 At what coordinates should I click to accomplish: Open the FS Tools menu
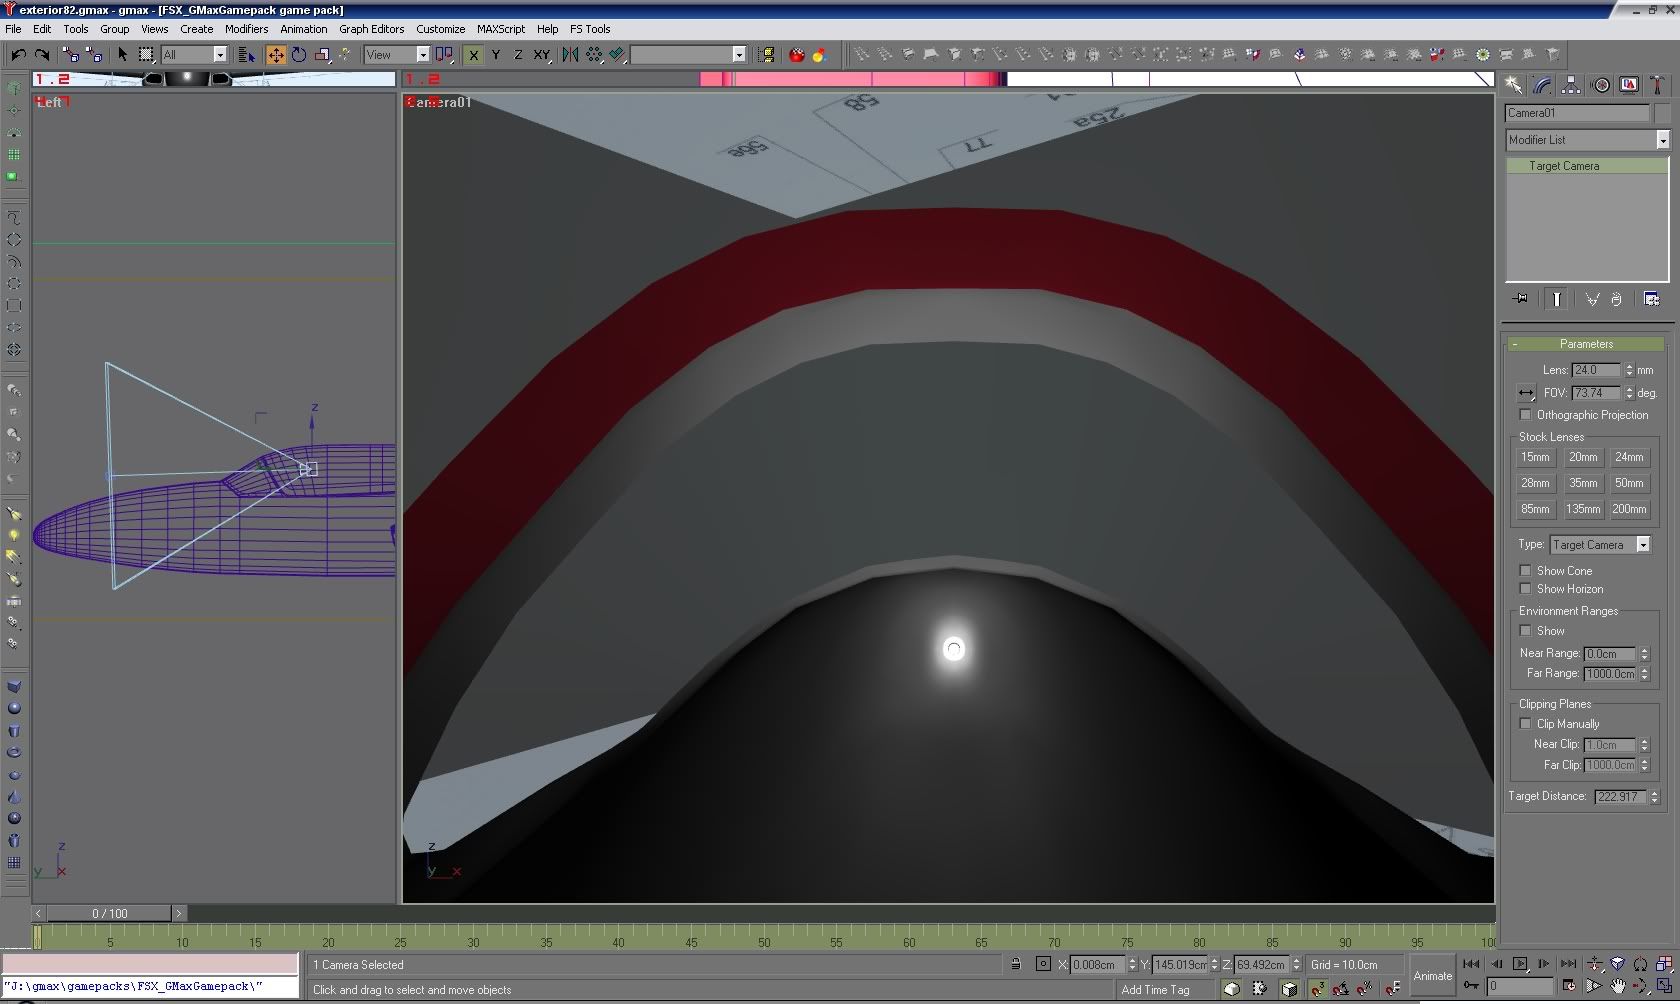(590, 29)
